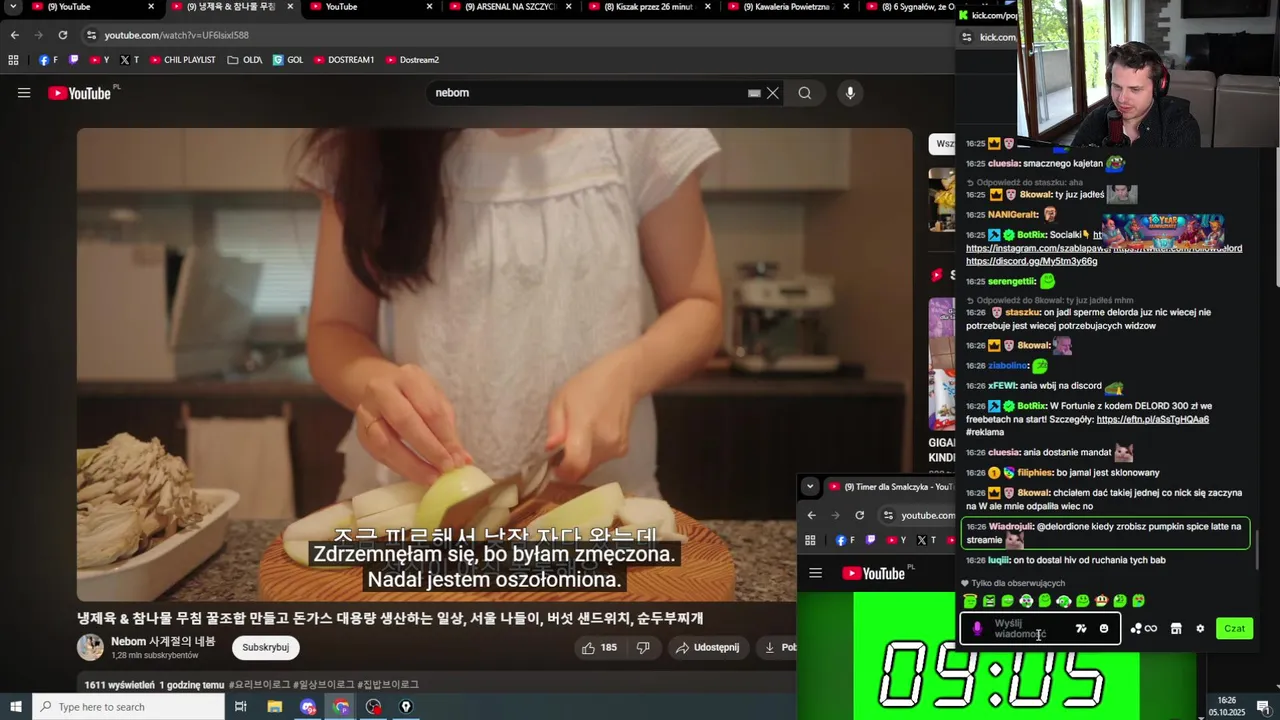Open the site info icon beside the URL

(x=91, y=35)
